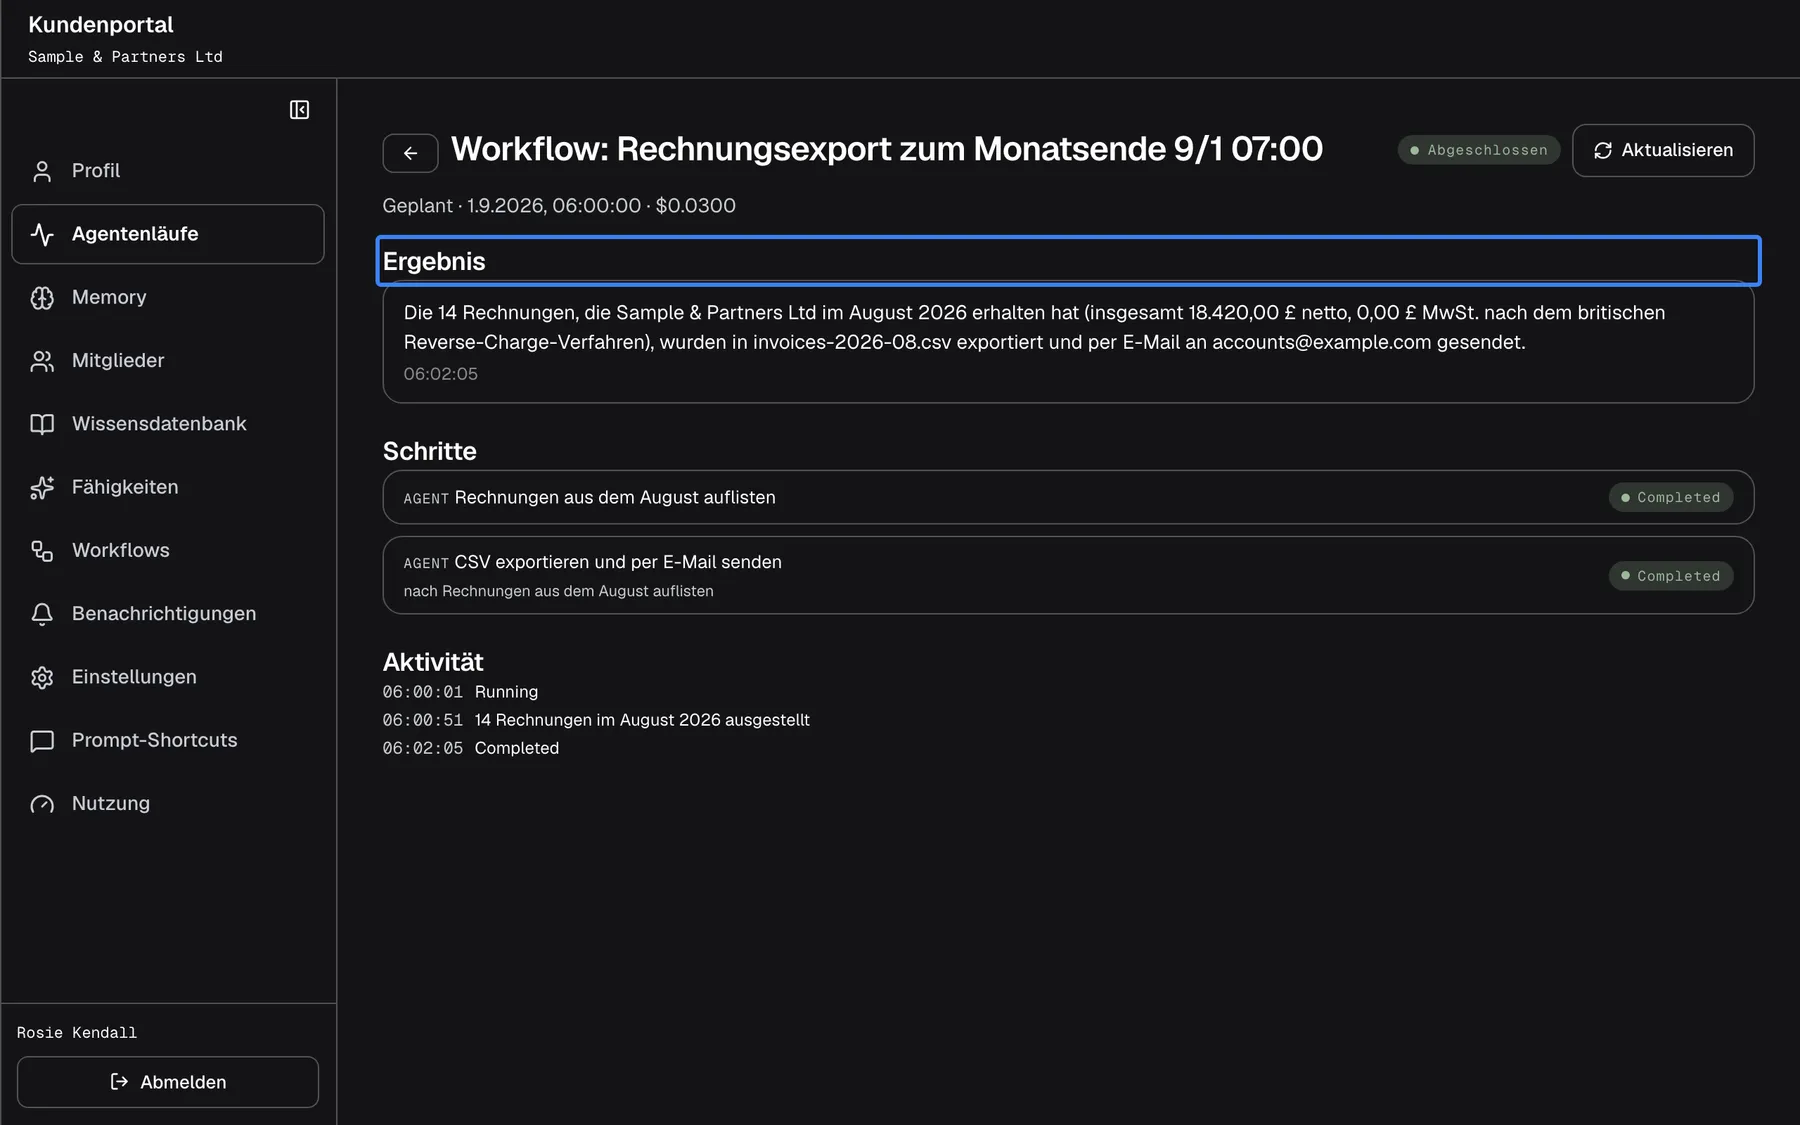This screenshot has height=1125, width=1800.
Task: Click the Profil person icon
Action: coord(42,171)
